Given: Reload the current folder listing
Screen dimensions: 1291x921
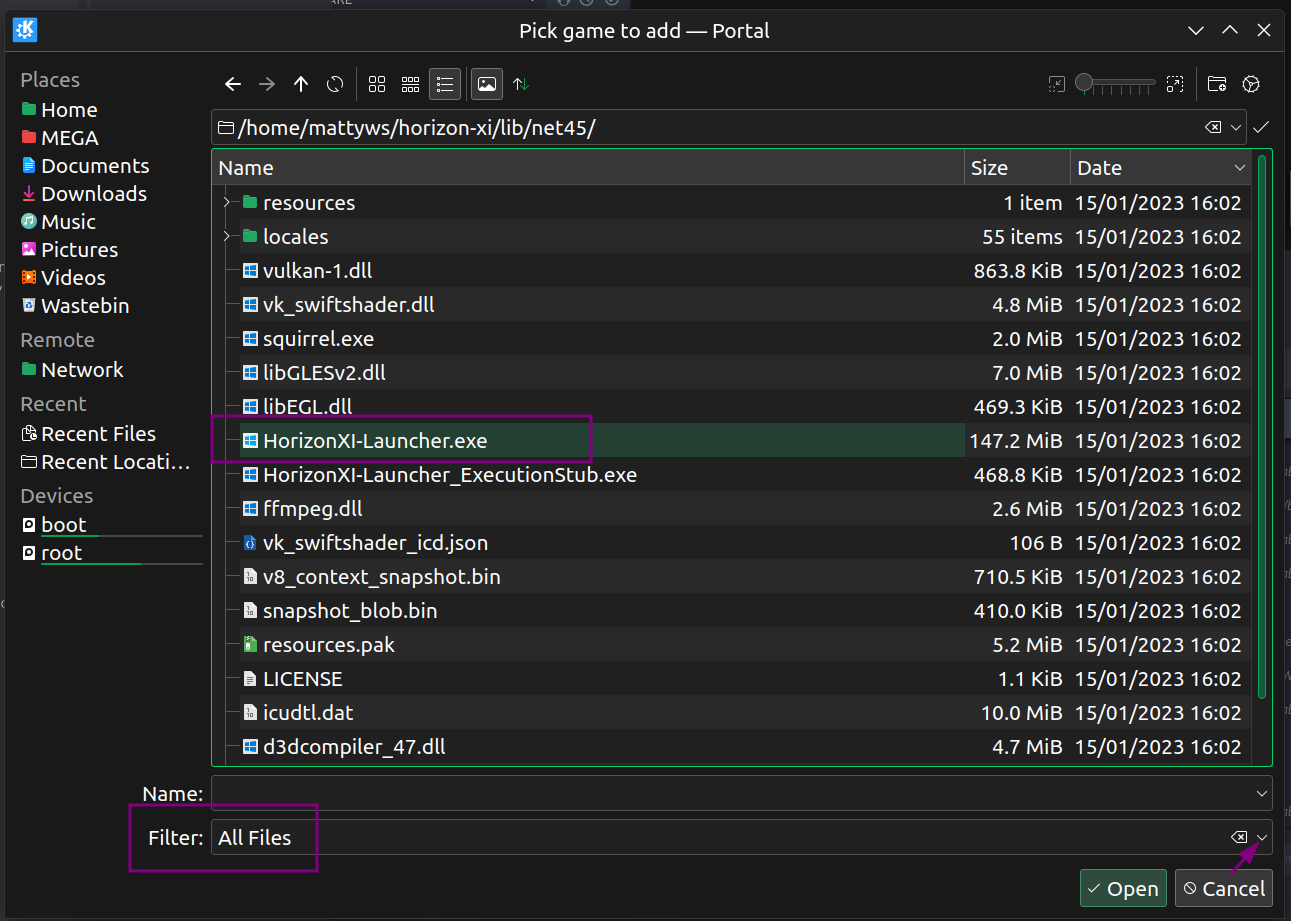Looking at the screenshot, I should click(x=335, y=84).
